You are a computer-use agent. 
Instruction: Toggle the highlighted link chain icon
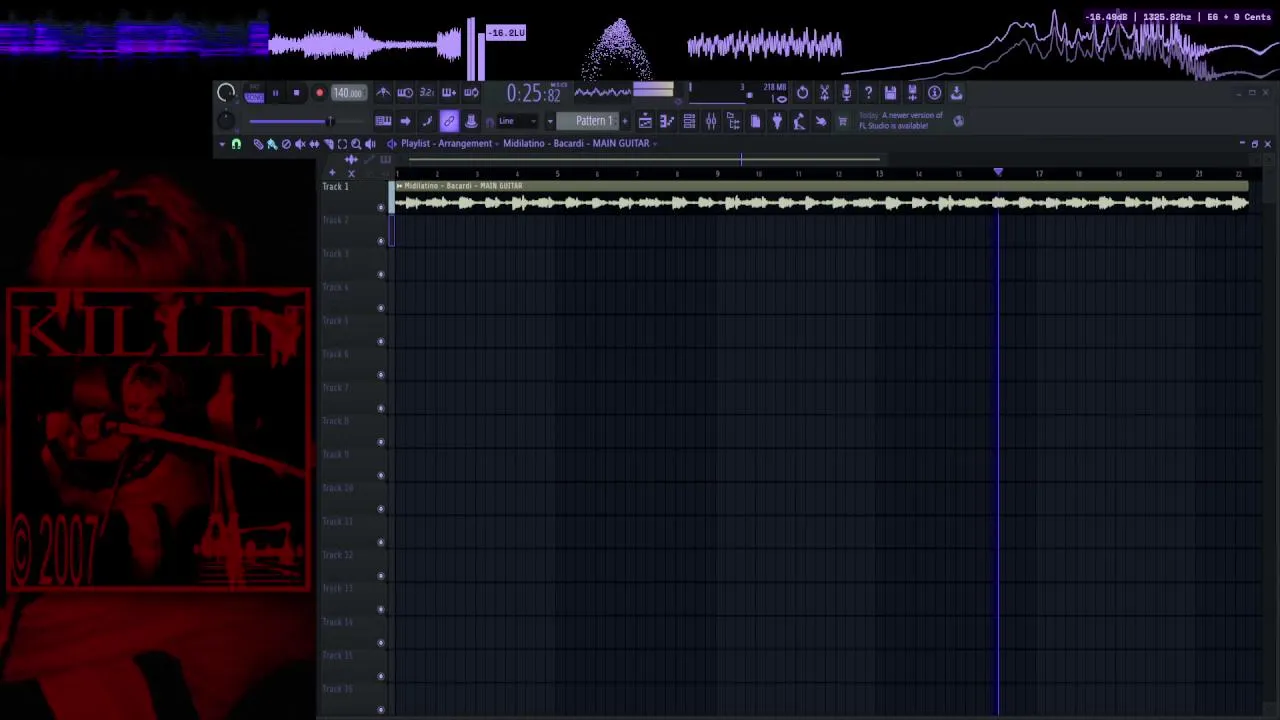coord(449,122)
